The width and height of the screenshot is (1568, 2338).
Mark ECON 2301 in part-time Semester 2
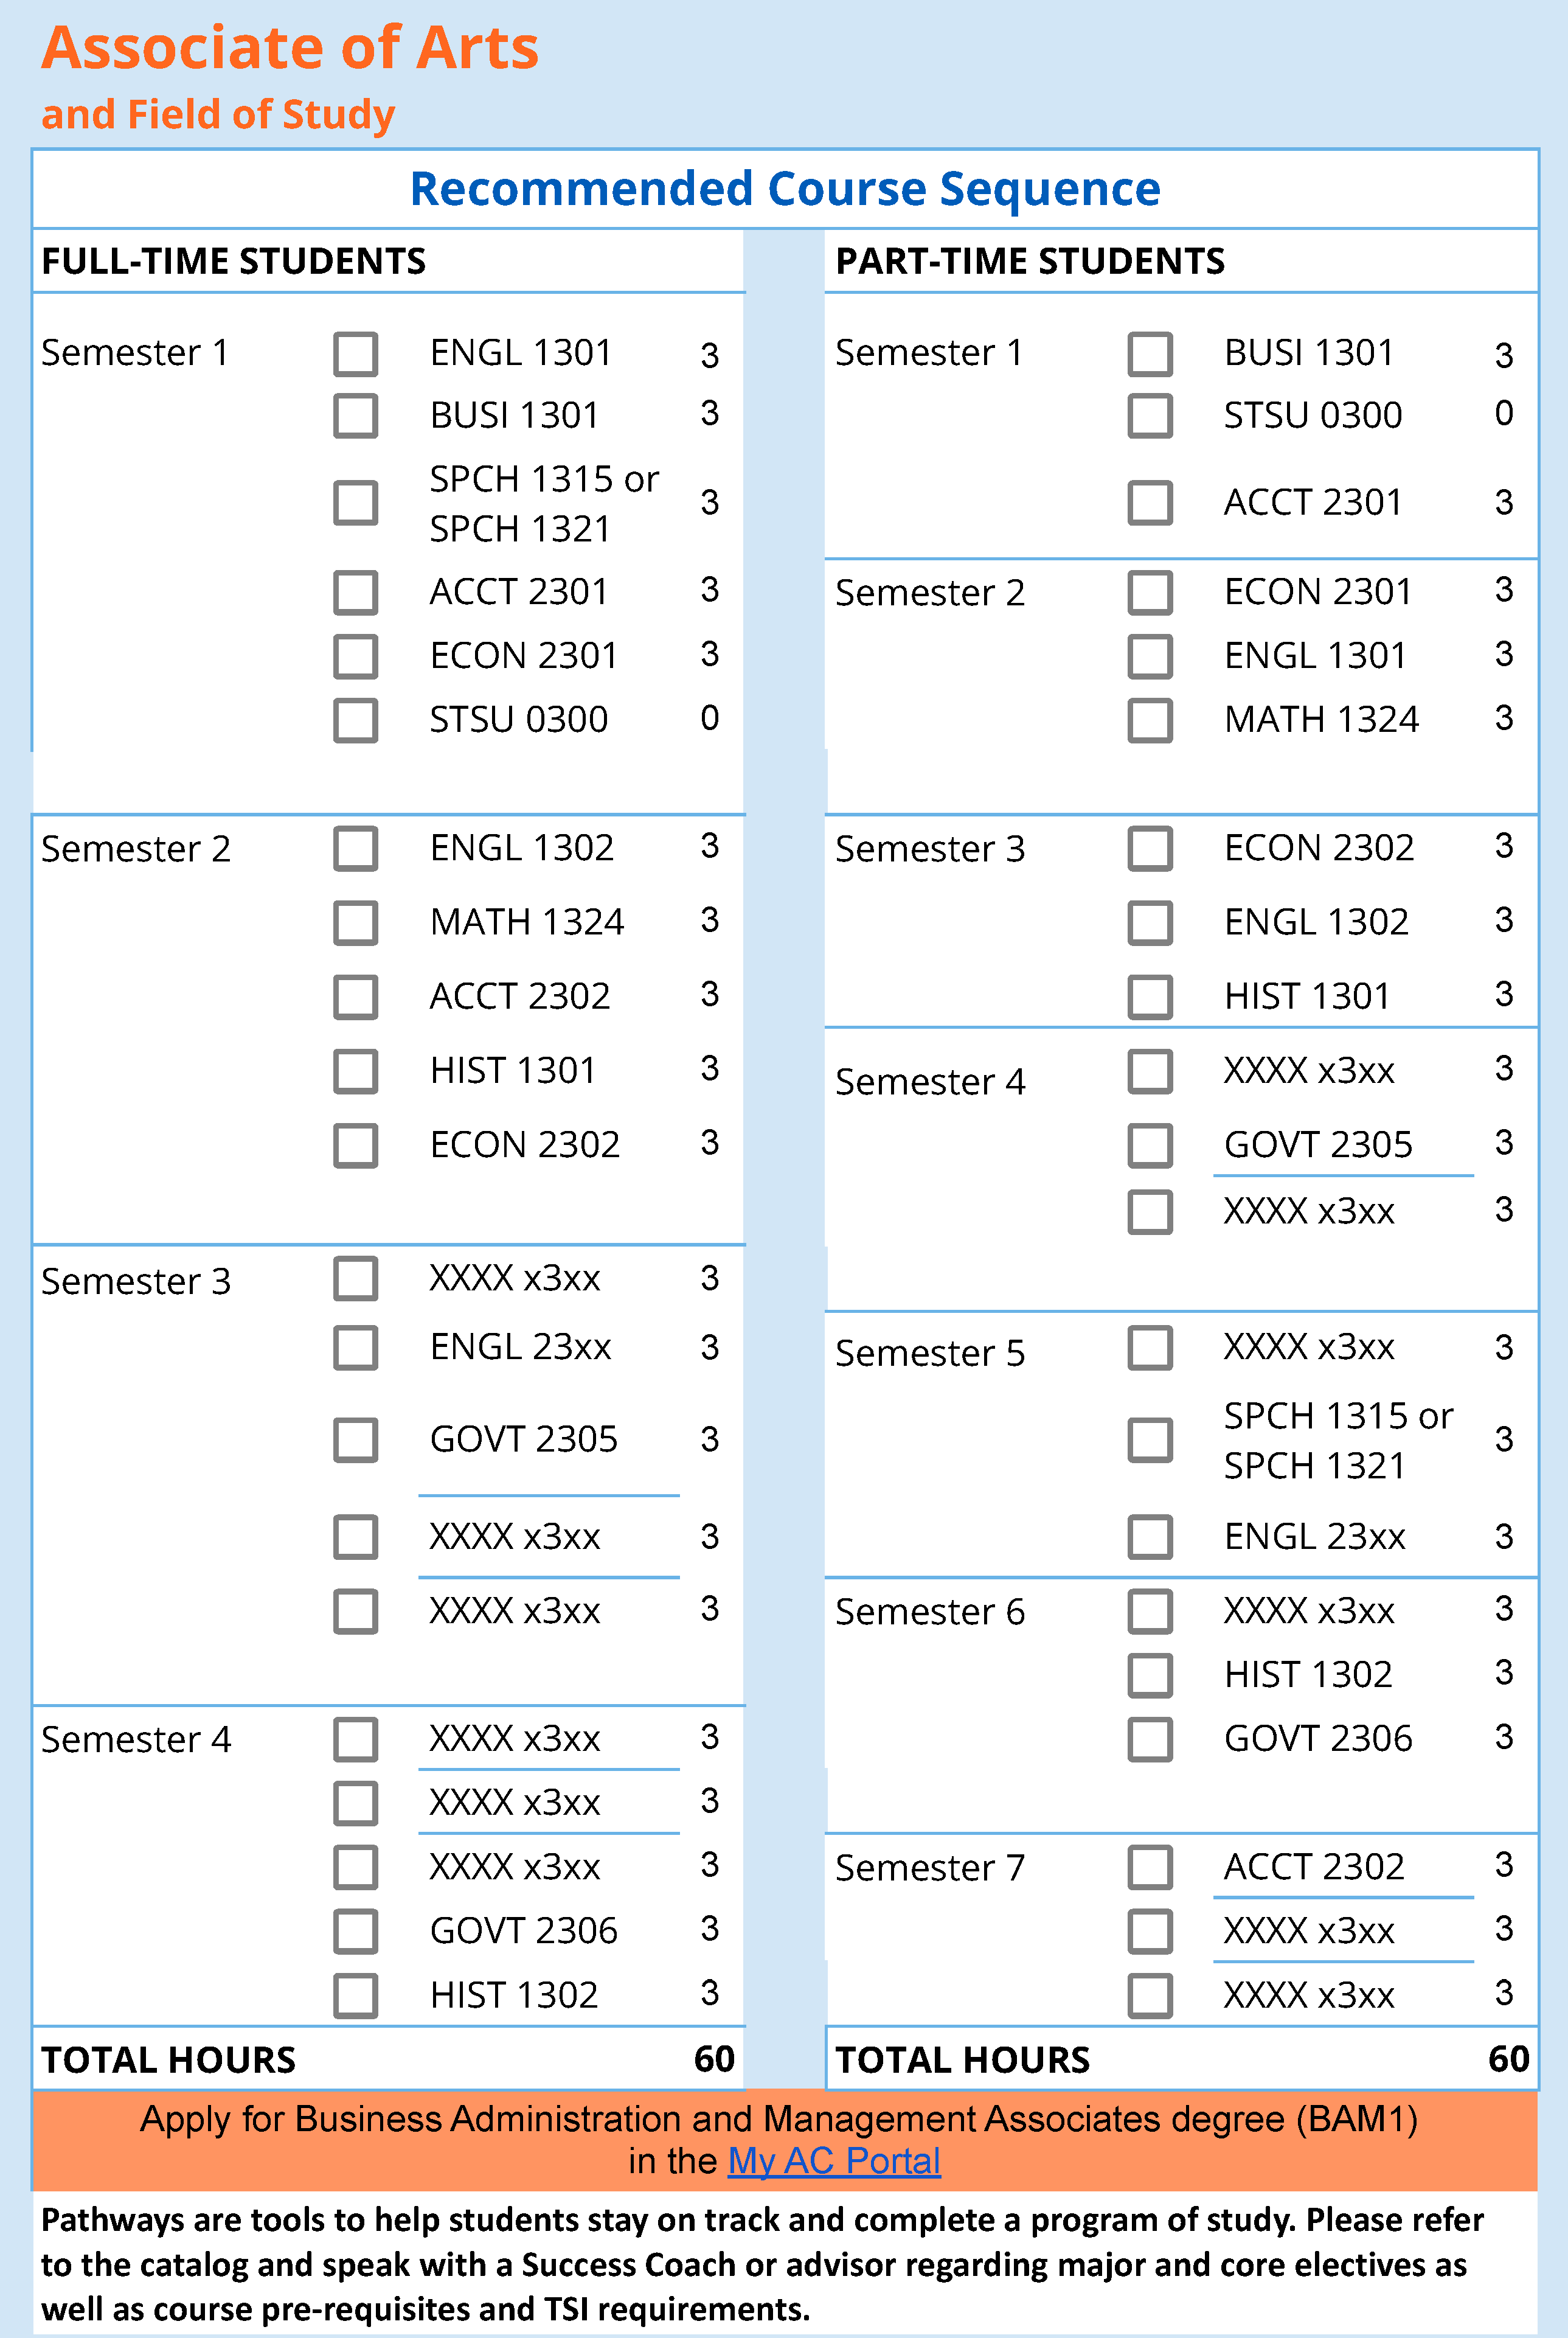point(1150,592)
